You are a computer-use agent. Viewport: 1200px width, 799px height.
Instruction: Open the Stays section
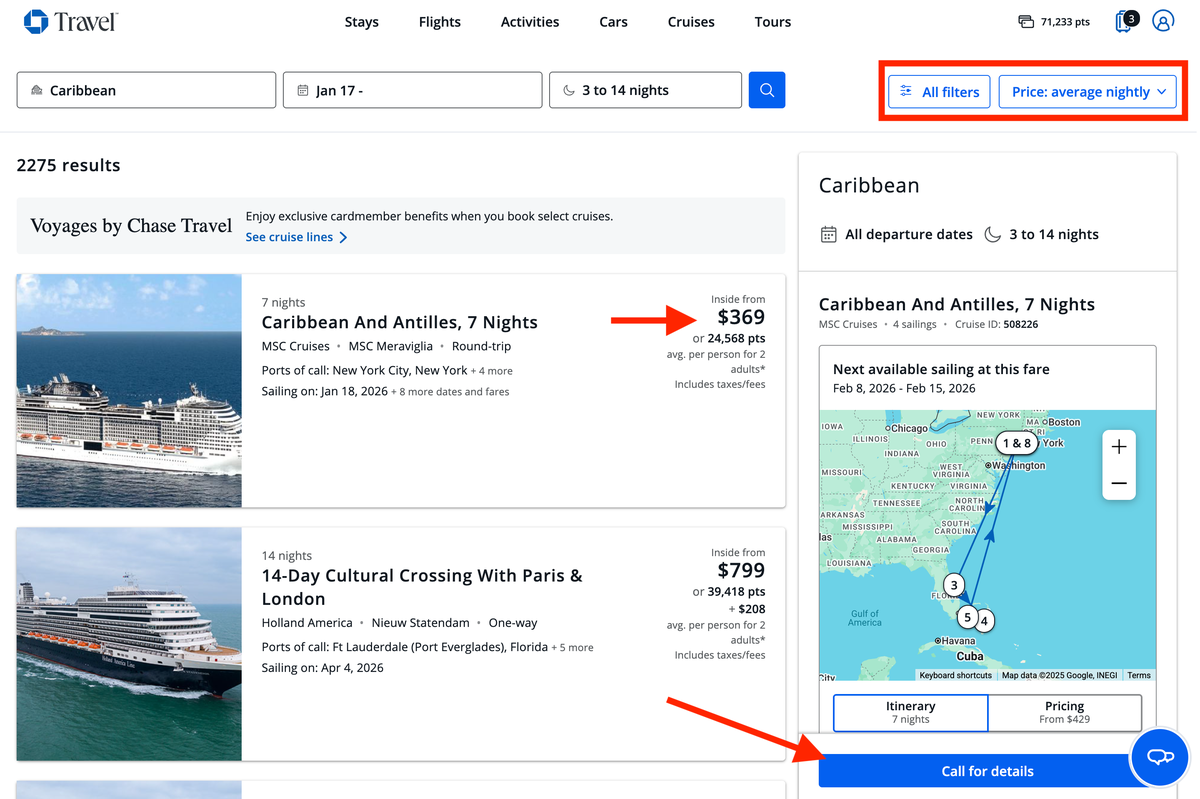point(361,22)
